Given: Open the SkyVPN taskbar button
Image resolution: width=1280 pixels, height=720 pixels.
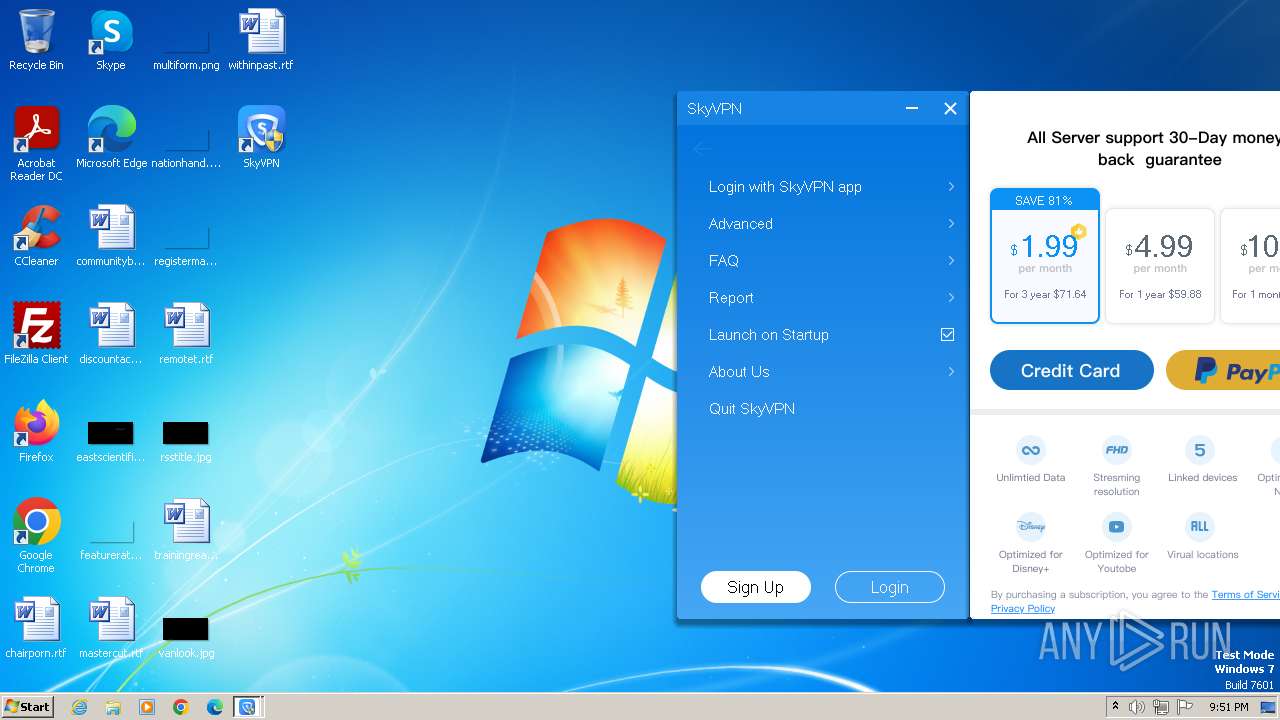Looking at the screenshot, I should pos(247,707).
